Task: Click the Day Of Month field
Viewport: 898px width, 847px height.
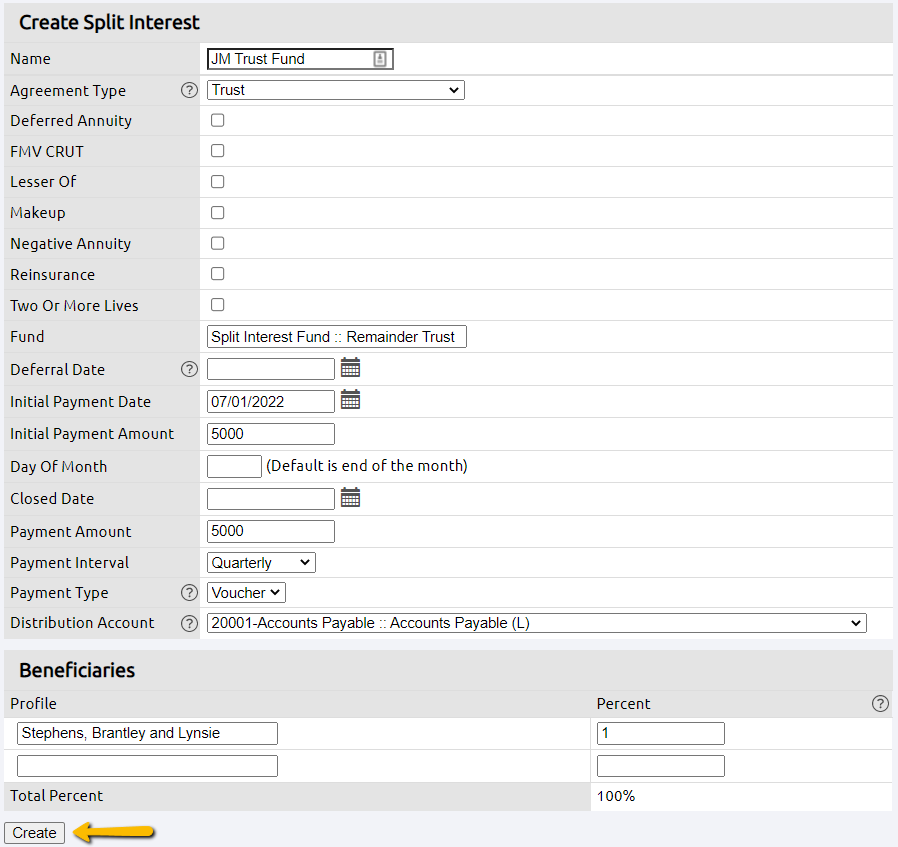Action: pyautogui.click(x=234, y=466)
